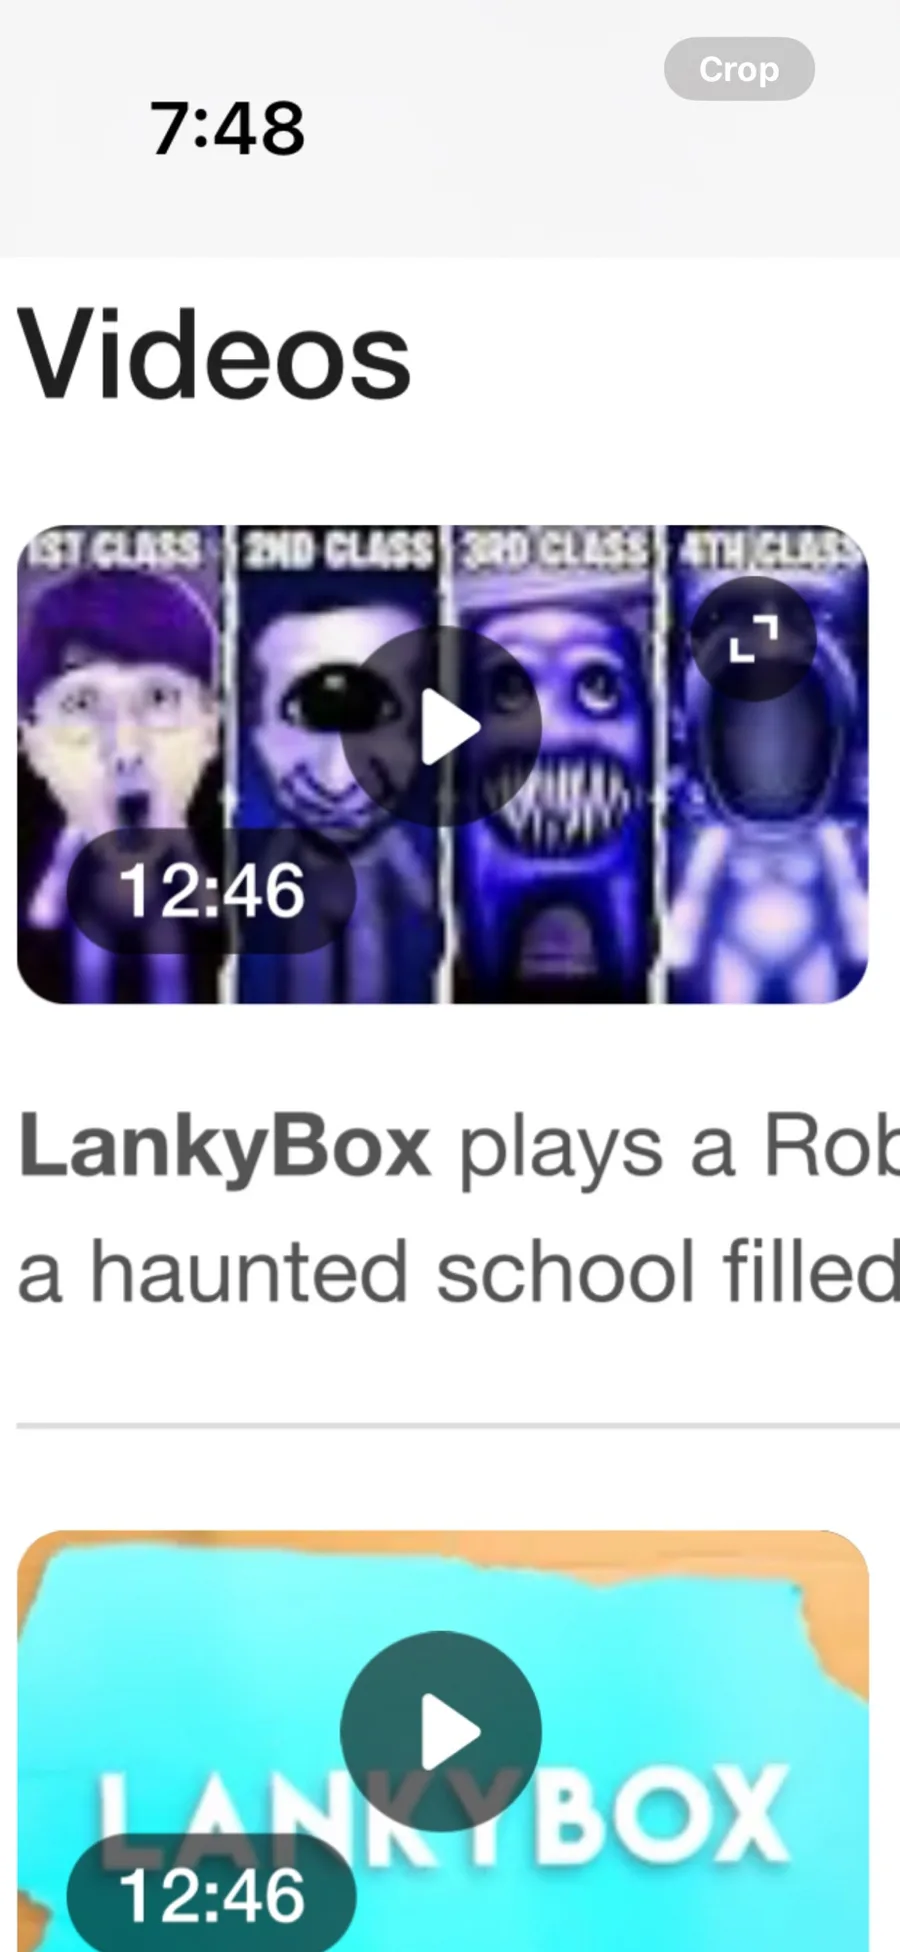Viewport: 900px width, 1952px height.
Task: Click the "a haunted school filled" description line
Action: tap(459, 1271)
